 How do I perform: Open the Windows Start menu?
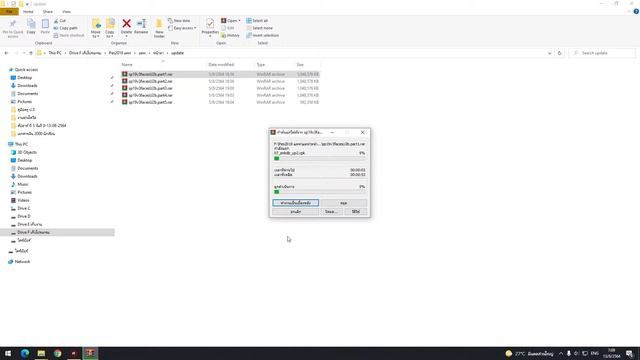8,353
